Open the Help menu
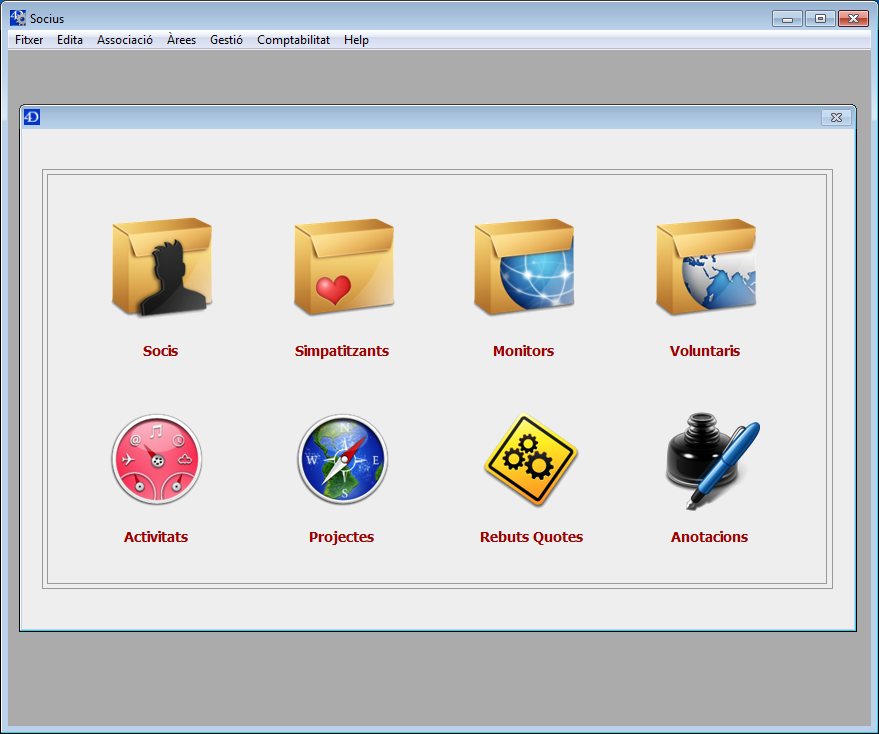 click(356, 40)
